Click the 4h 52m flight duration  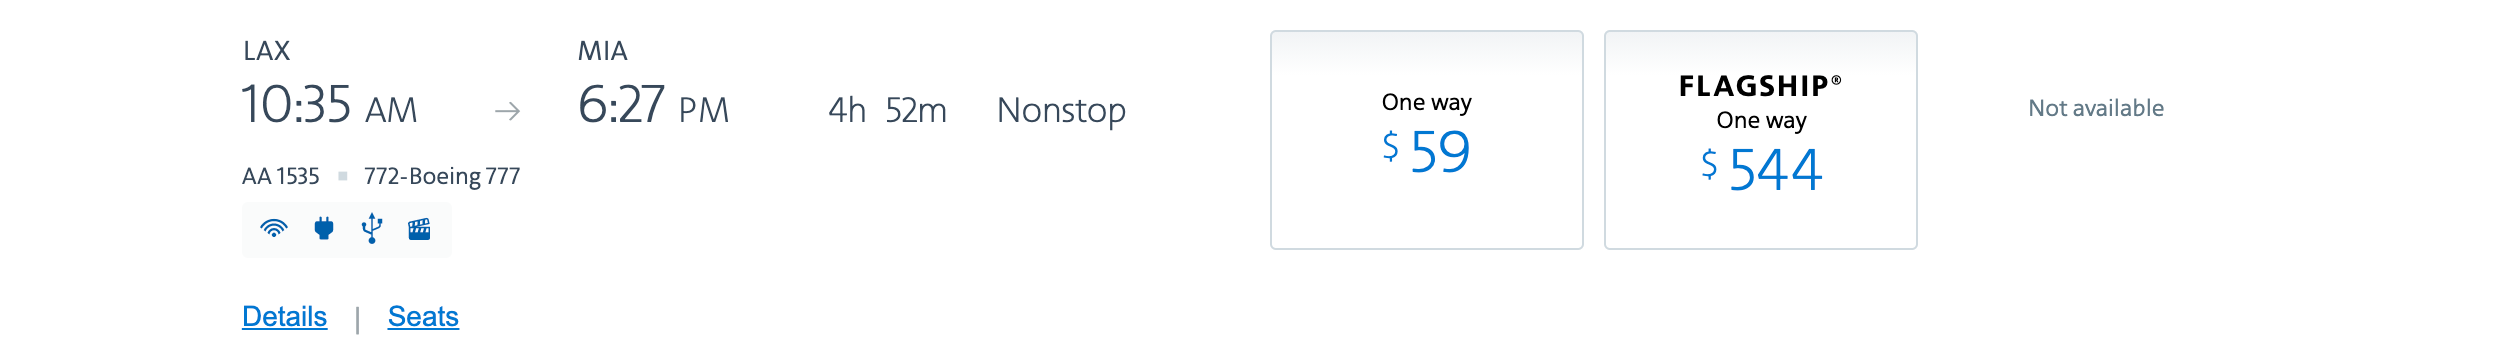click(888, 110)
